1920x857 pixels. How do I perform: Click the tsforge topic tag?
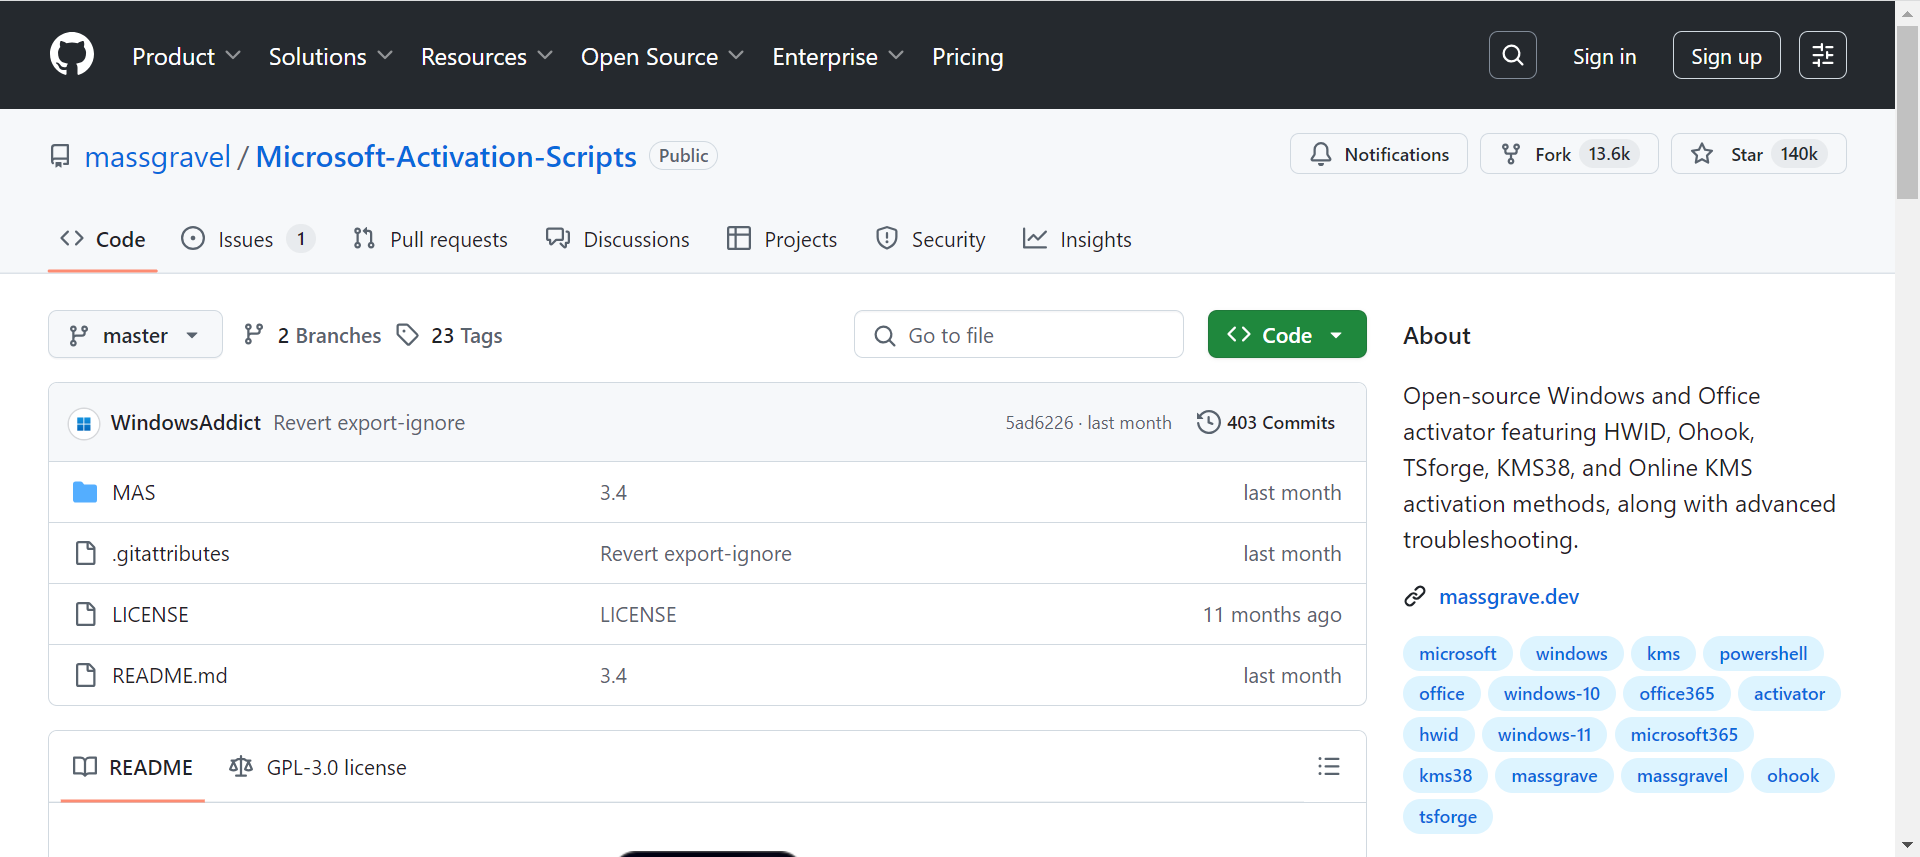click(x=1448, y=816)
